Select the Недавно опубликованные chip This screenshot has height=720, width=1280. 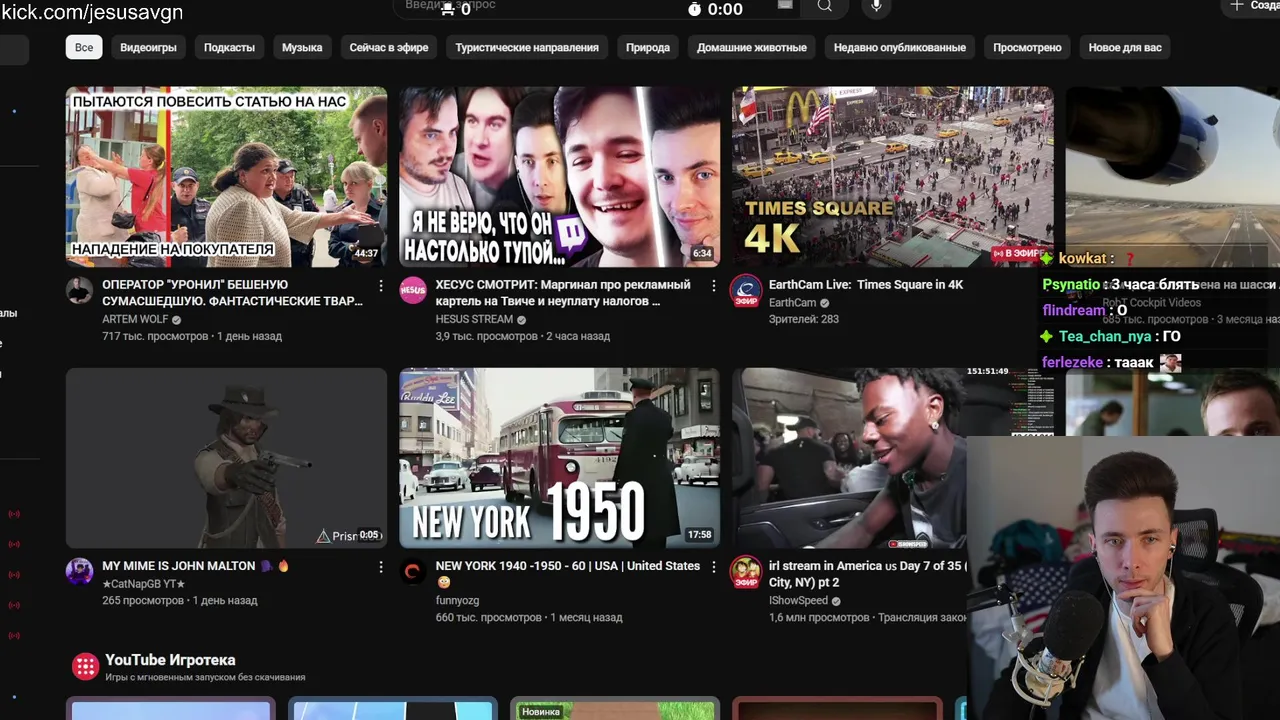point(900,47)
